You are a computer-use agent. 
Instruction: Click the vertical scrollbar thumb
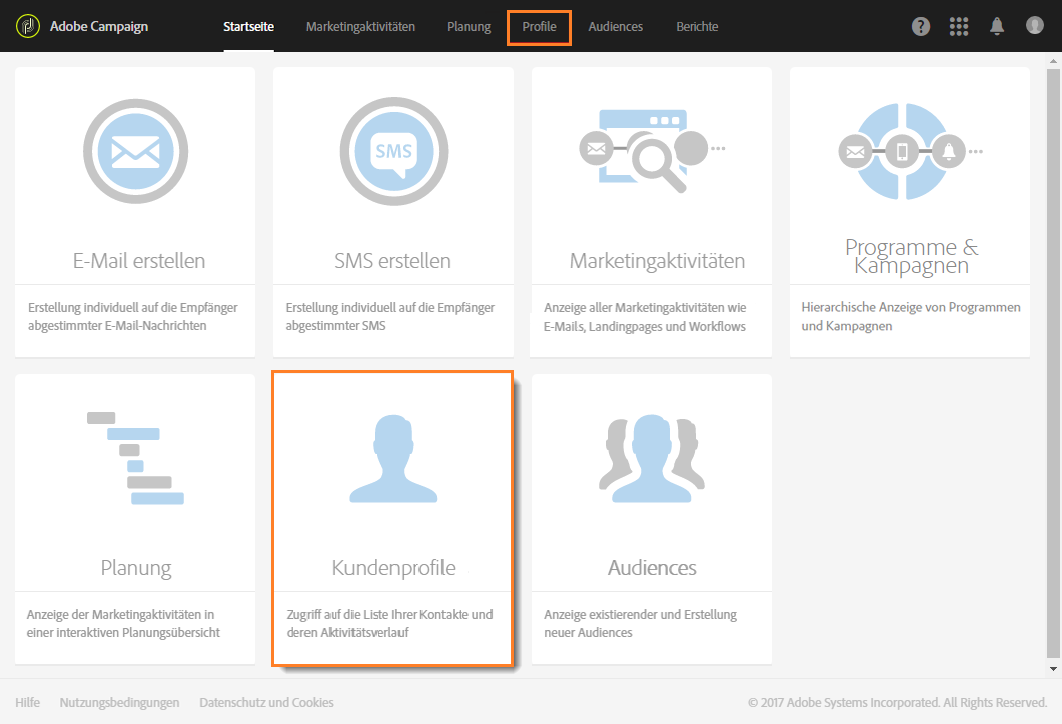pos(1053,362)
